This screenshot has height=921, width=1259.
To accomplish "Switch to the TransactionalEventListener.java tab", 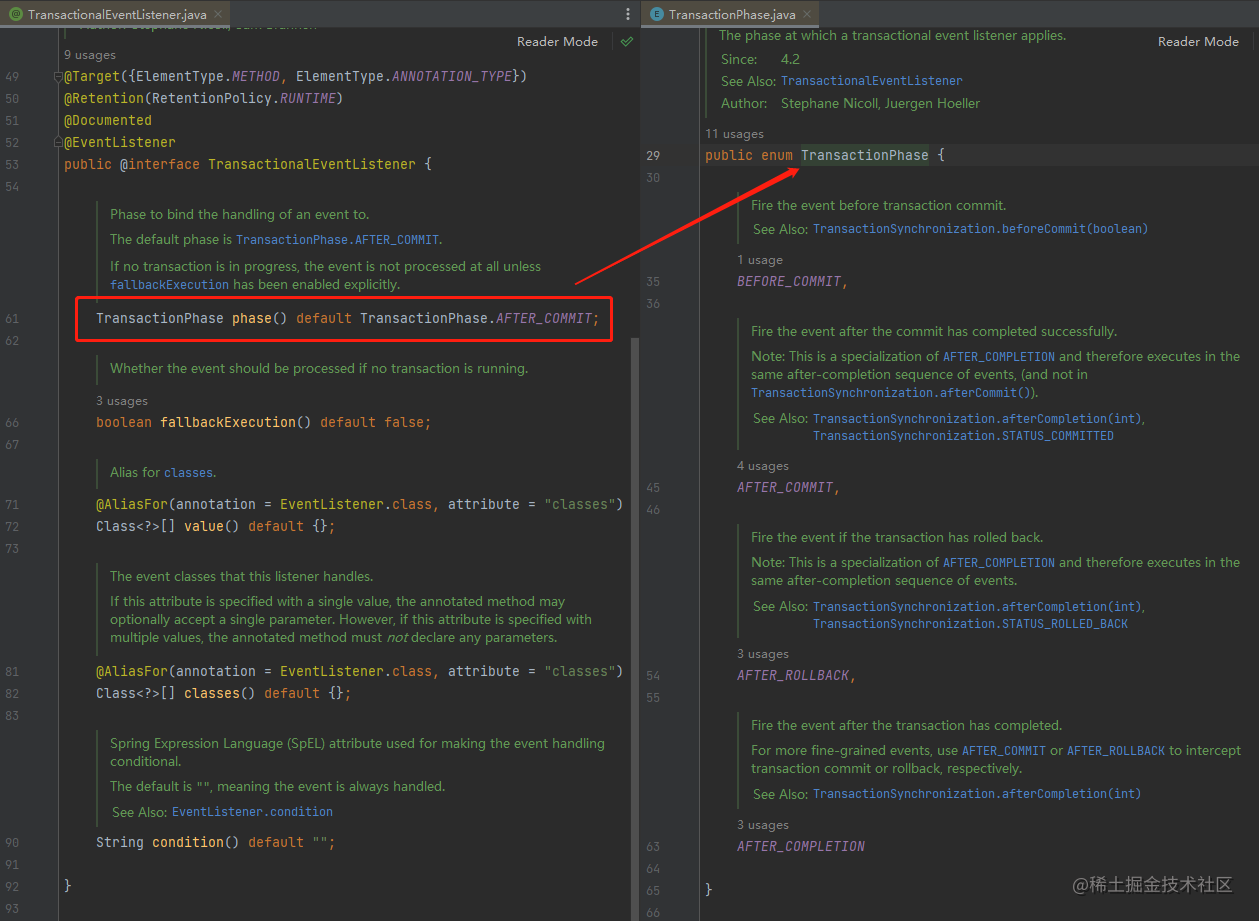I will [116, 14].
